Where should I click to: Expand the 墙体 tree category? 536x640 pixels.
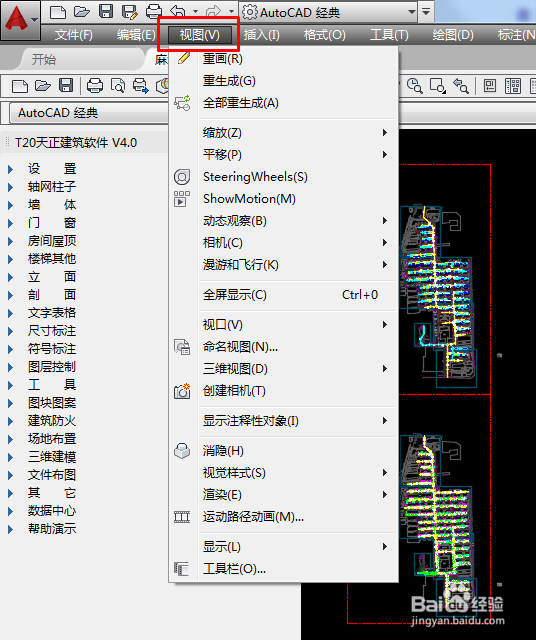click(11, 205)
